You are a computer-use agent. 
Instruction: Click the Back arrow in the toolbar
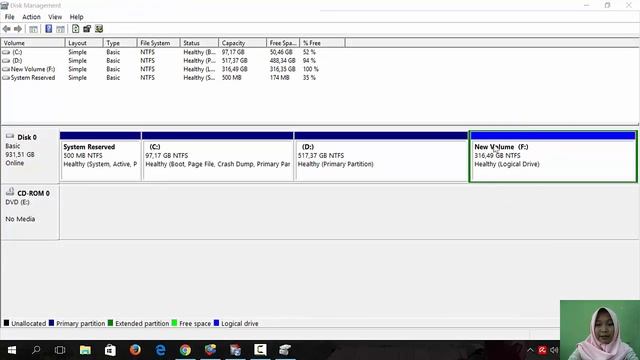coord(7,29)
